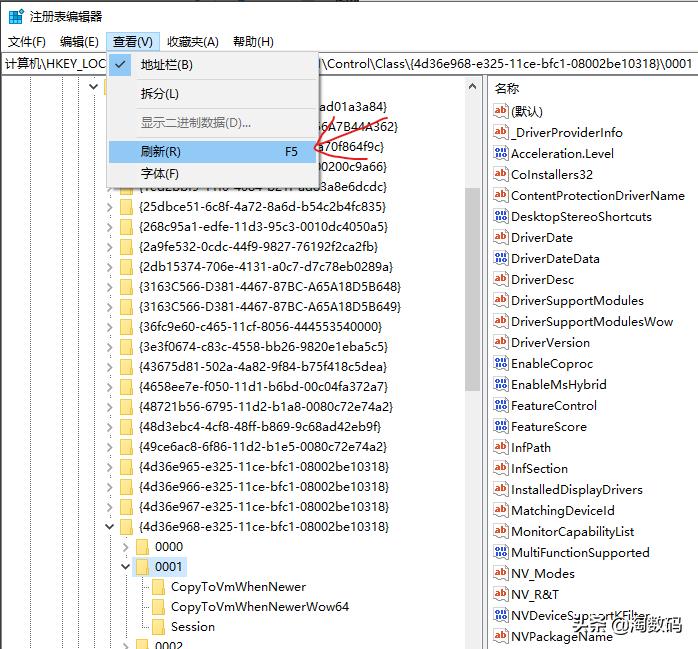The width and height of the screenshot is (698, 649).
Task: Select the {4658ee7e-f050-11d1-b6bd-00c04fa372a7} key
Action: (264, 387)
